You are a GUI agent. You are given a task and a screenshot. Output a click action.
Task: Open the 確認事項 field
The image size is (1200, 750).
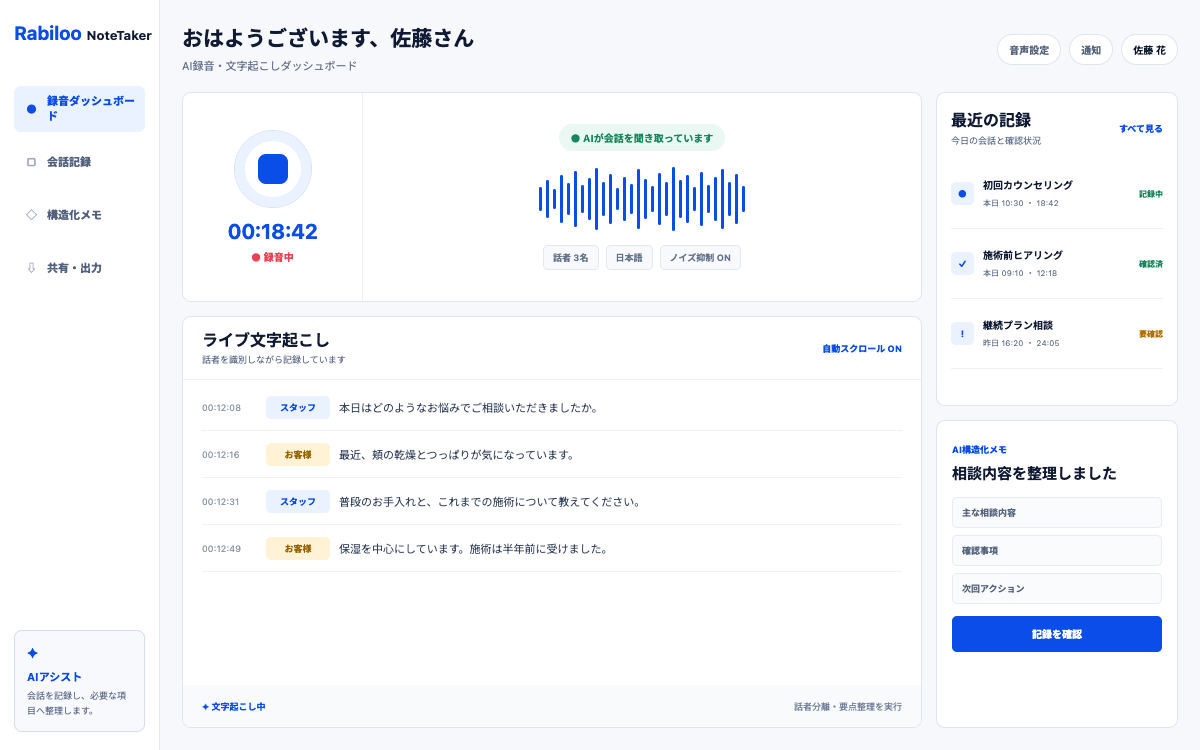(1057, 550)
